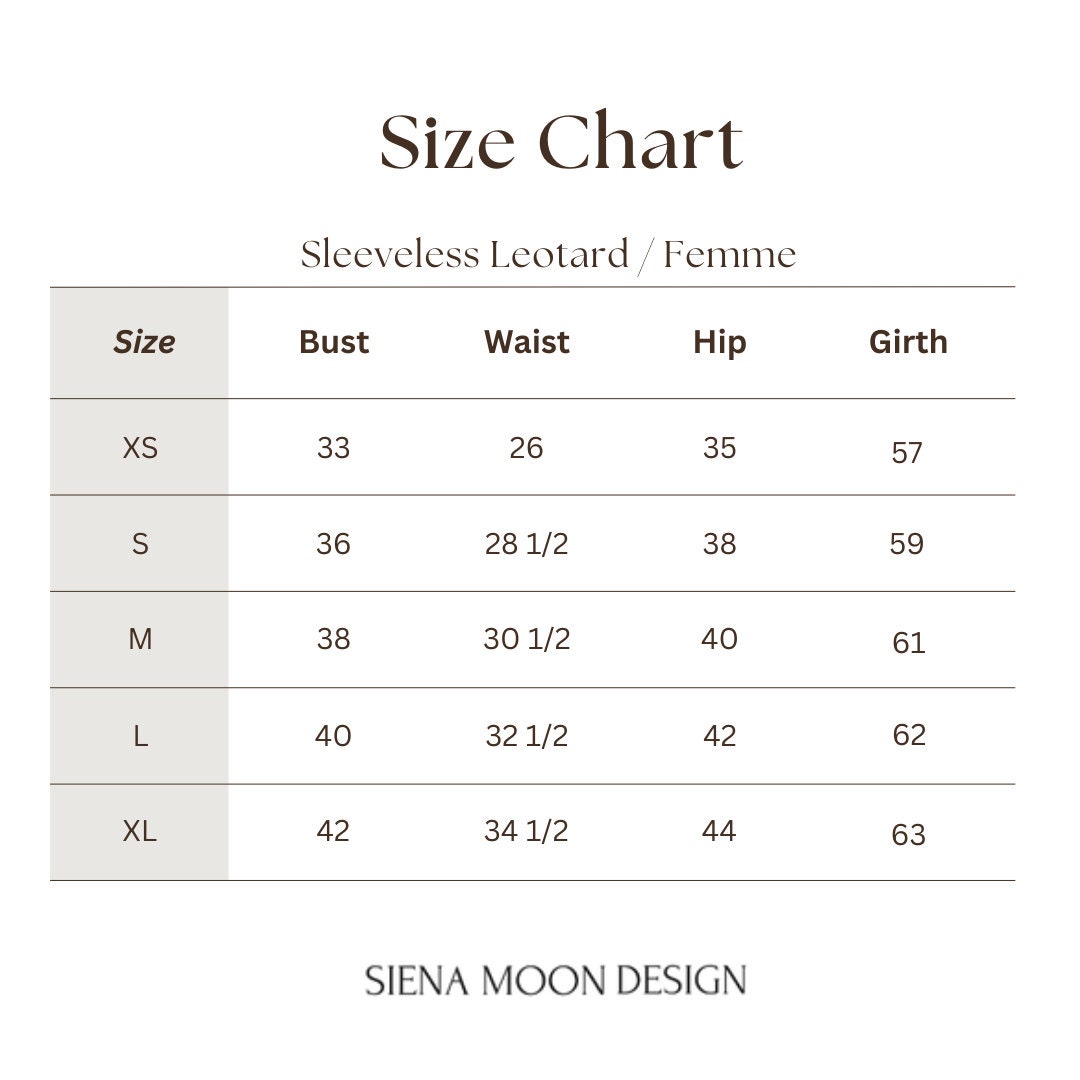
Task: Click the S waist value 28 1/2
Action: (x=527, y=544)
